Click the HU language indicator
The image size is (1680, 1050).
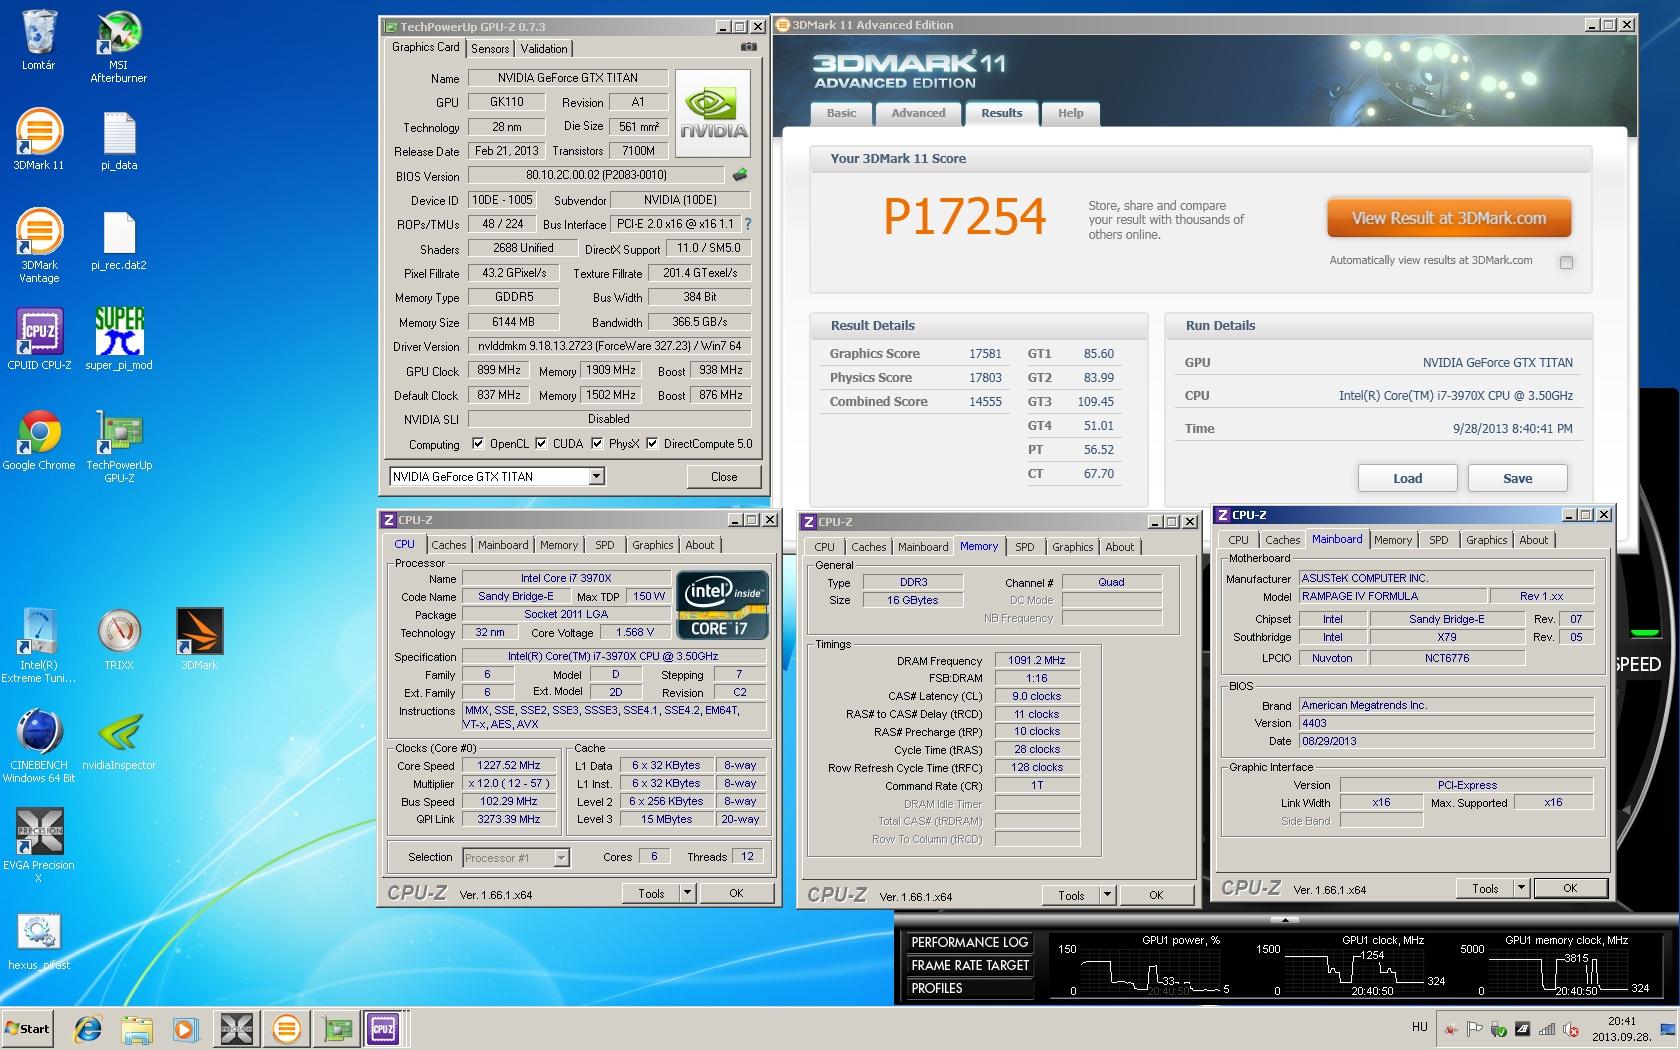click(x=1419, y=1027)
